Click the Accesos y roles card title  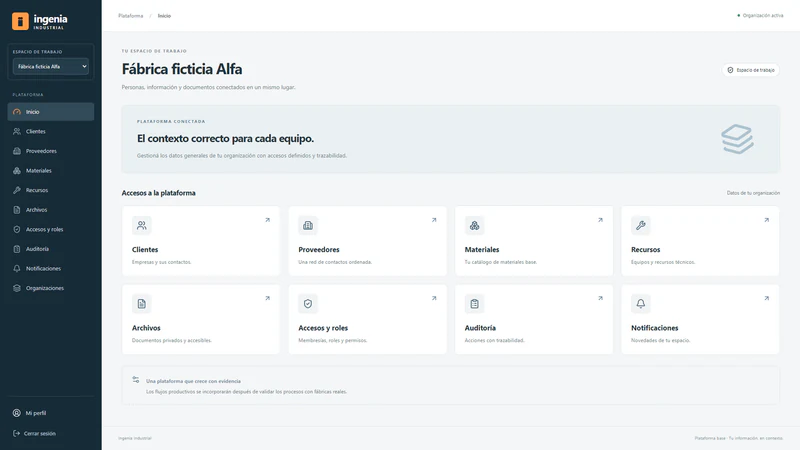(x=323, y=328)
